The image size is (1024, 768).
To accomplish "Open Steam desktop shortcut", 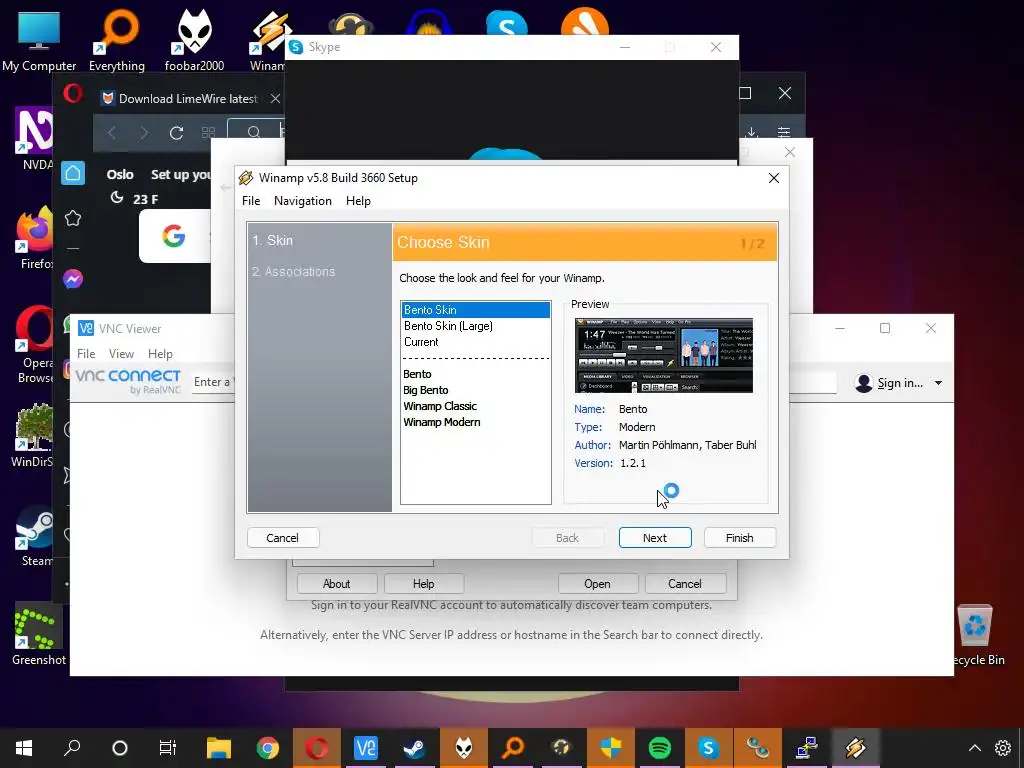I will [37, 537].
